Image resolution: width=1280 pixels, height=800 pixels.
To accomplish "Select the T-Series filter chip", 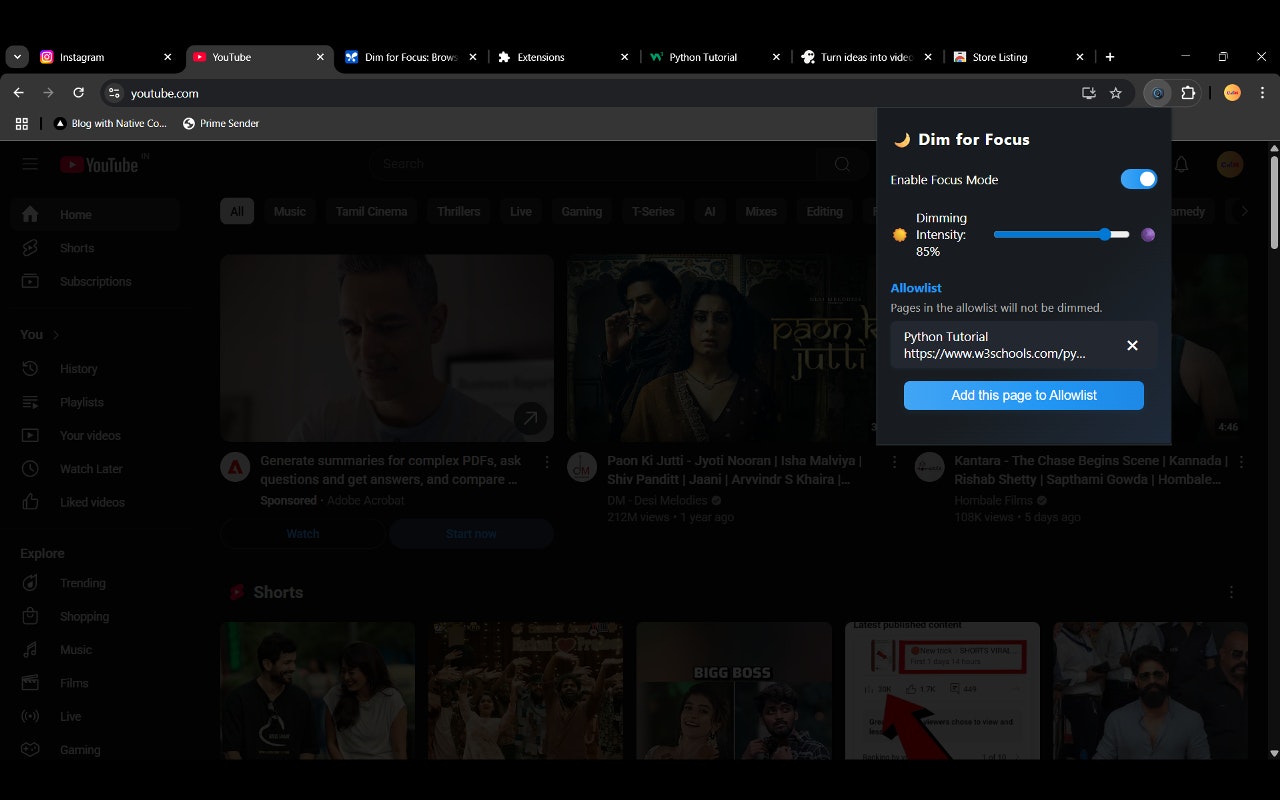I will point(653,211).
